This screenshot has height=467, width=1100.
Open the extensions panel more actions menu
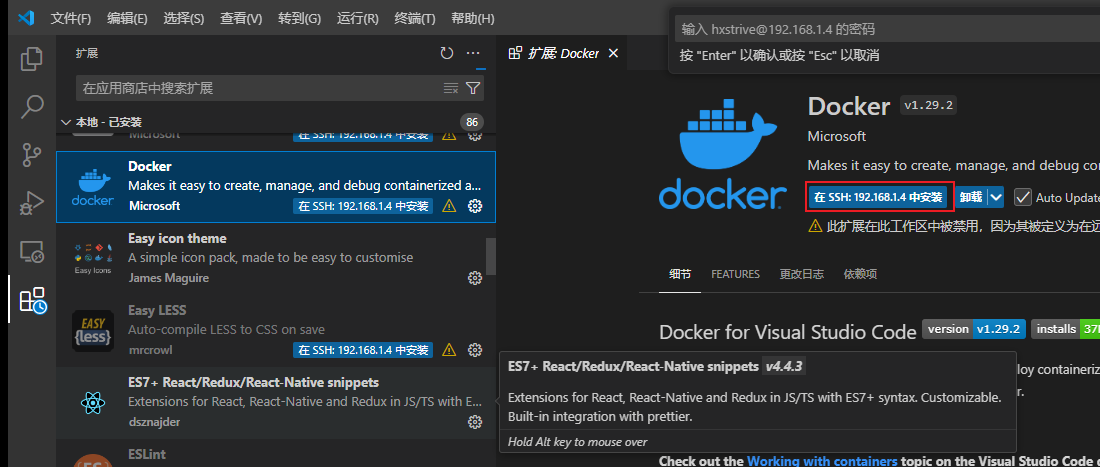[x=474, y=53]
